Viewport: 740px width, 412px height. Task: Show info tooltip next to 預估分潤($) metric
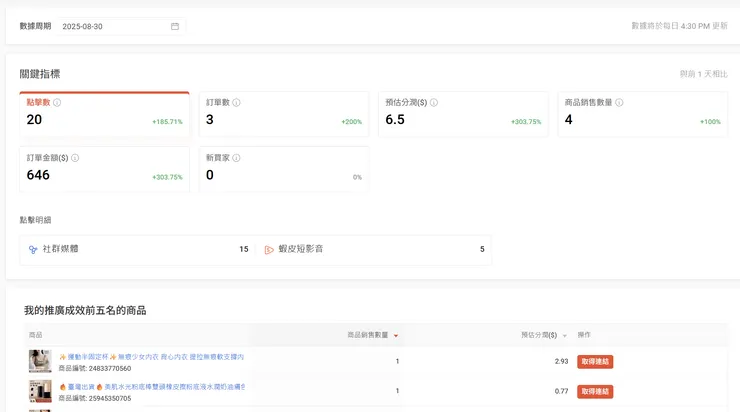click(434, 102)
